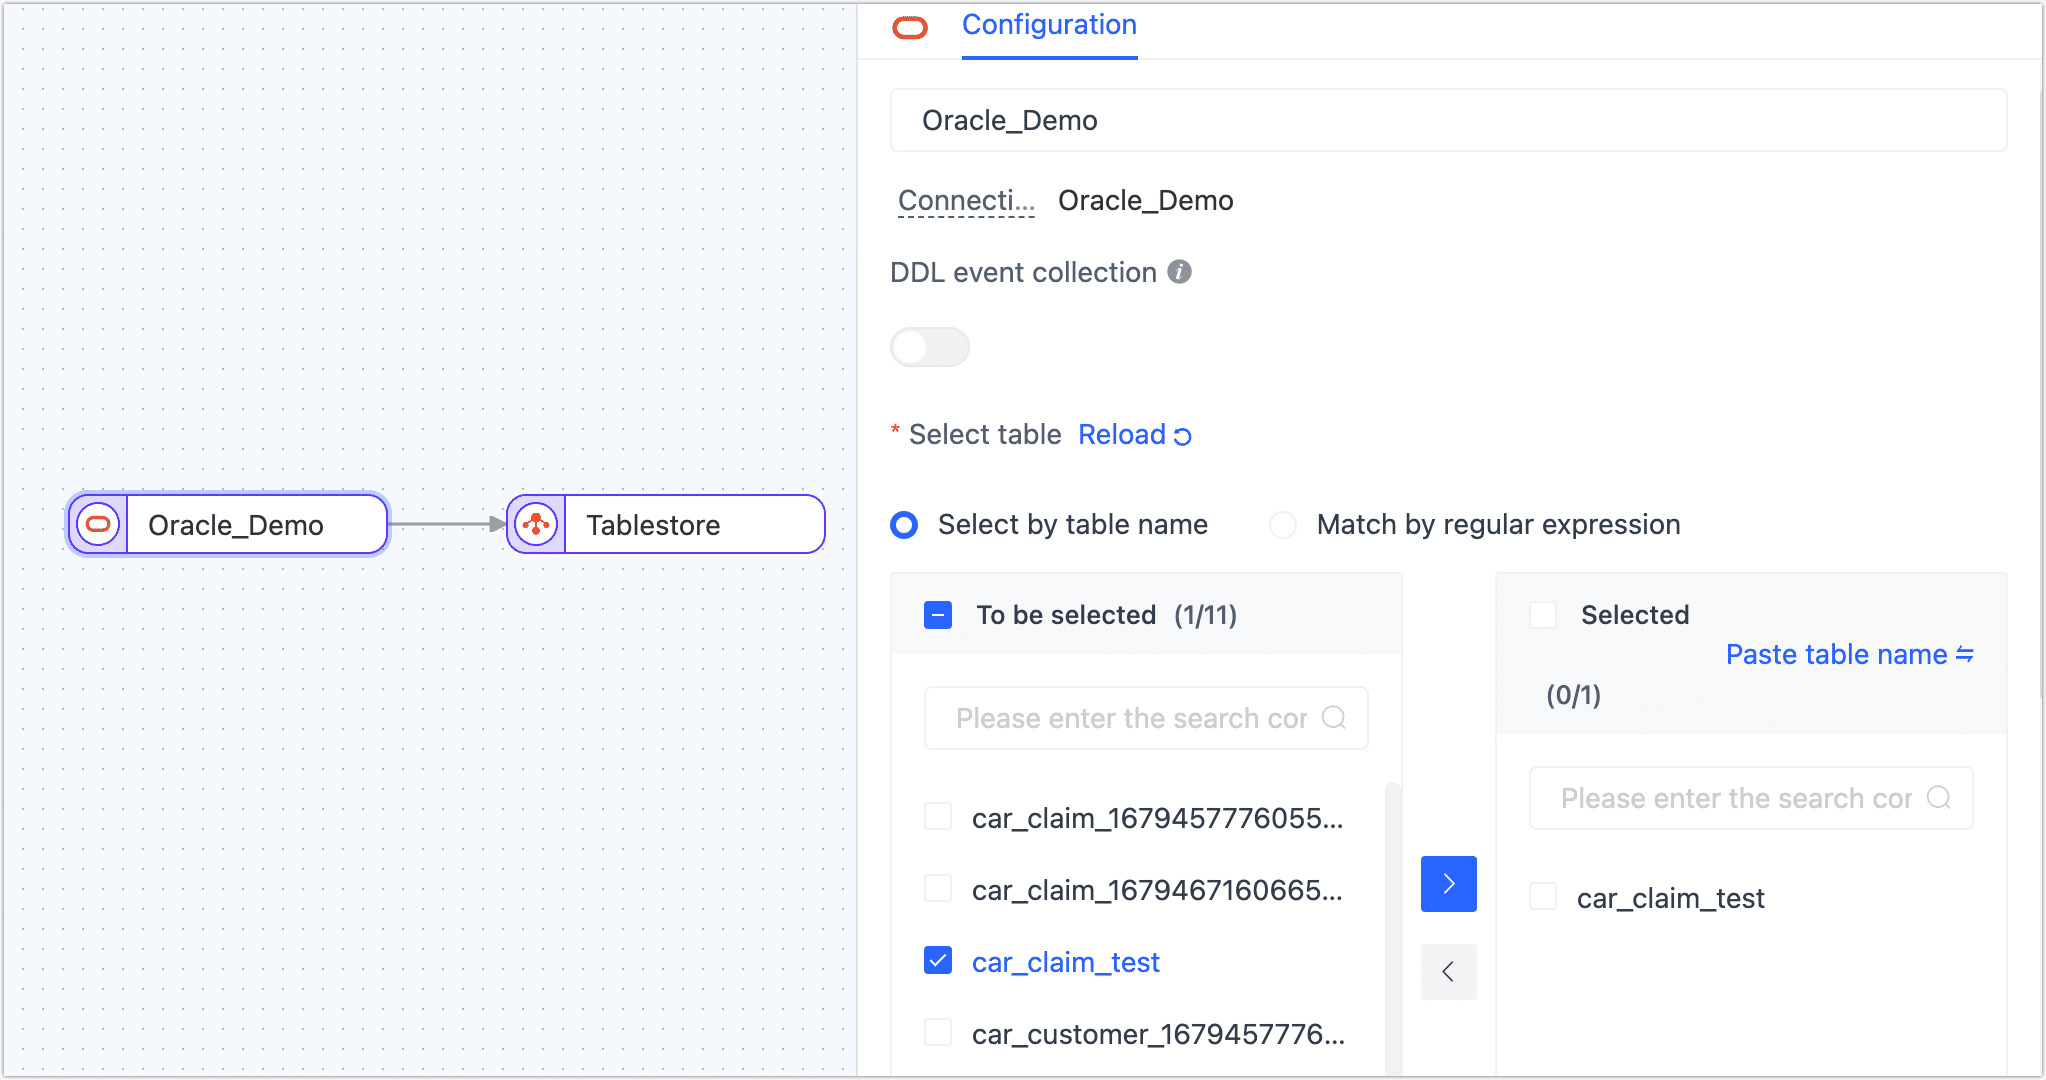The height and width of the screenshot is (1080, 2046).
Task: Click the info icon next to DDL event collection
Action: tap(1179, 272)
